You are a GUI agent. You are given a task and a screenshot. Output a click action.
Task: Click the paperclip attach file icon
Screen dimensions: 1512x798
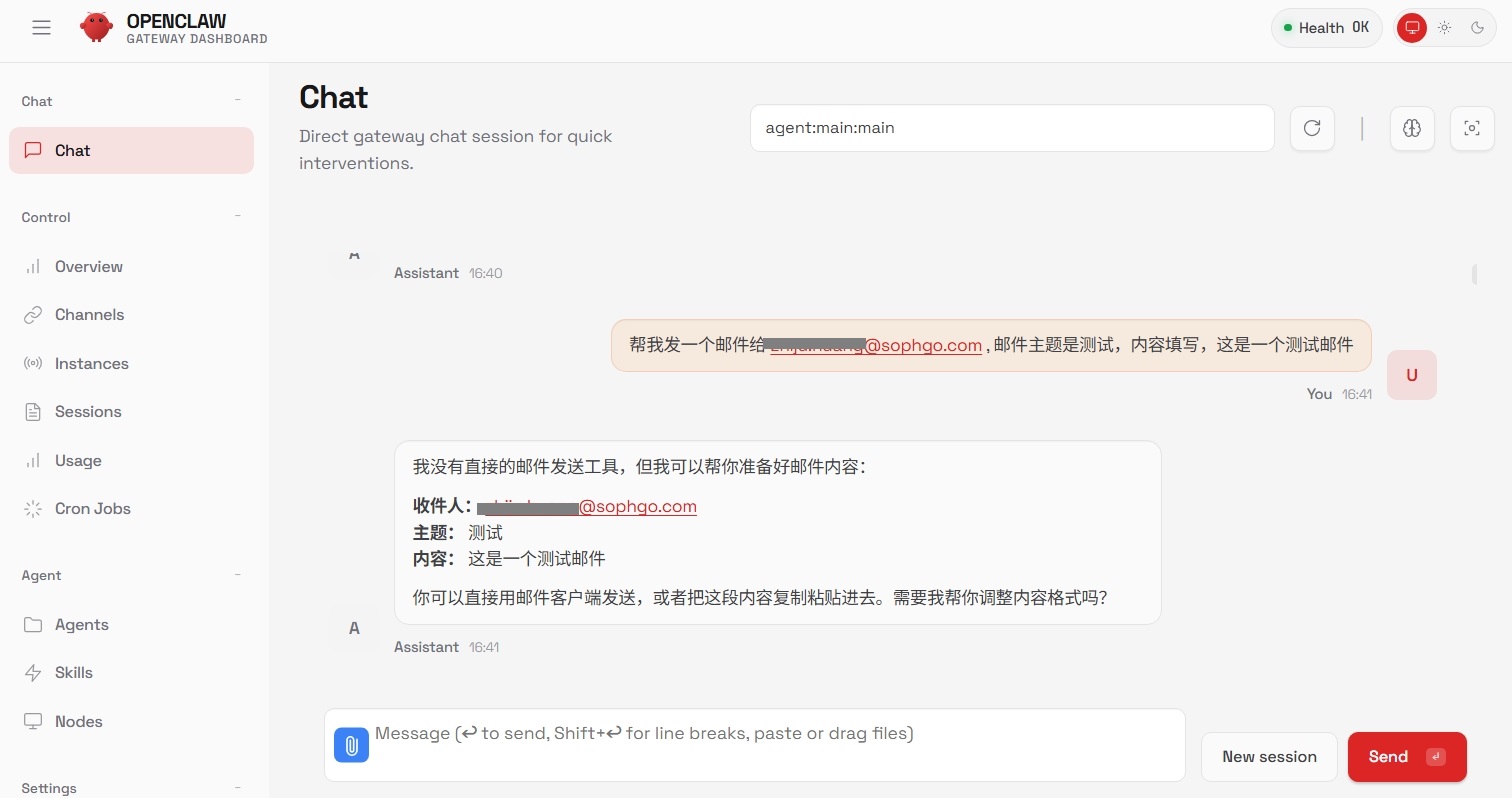(x=351, y=745)
